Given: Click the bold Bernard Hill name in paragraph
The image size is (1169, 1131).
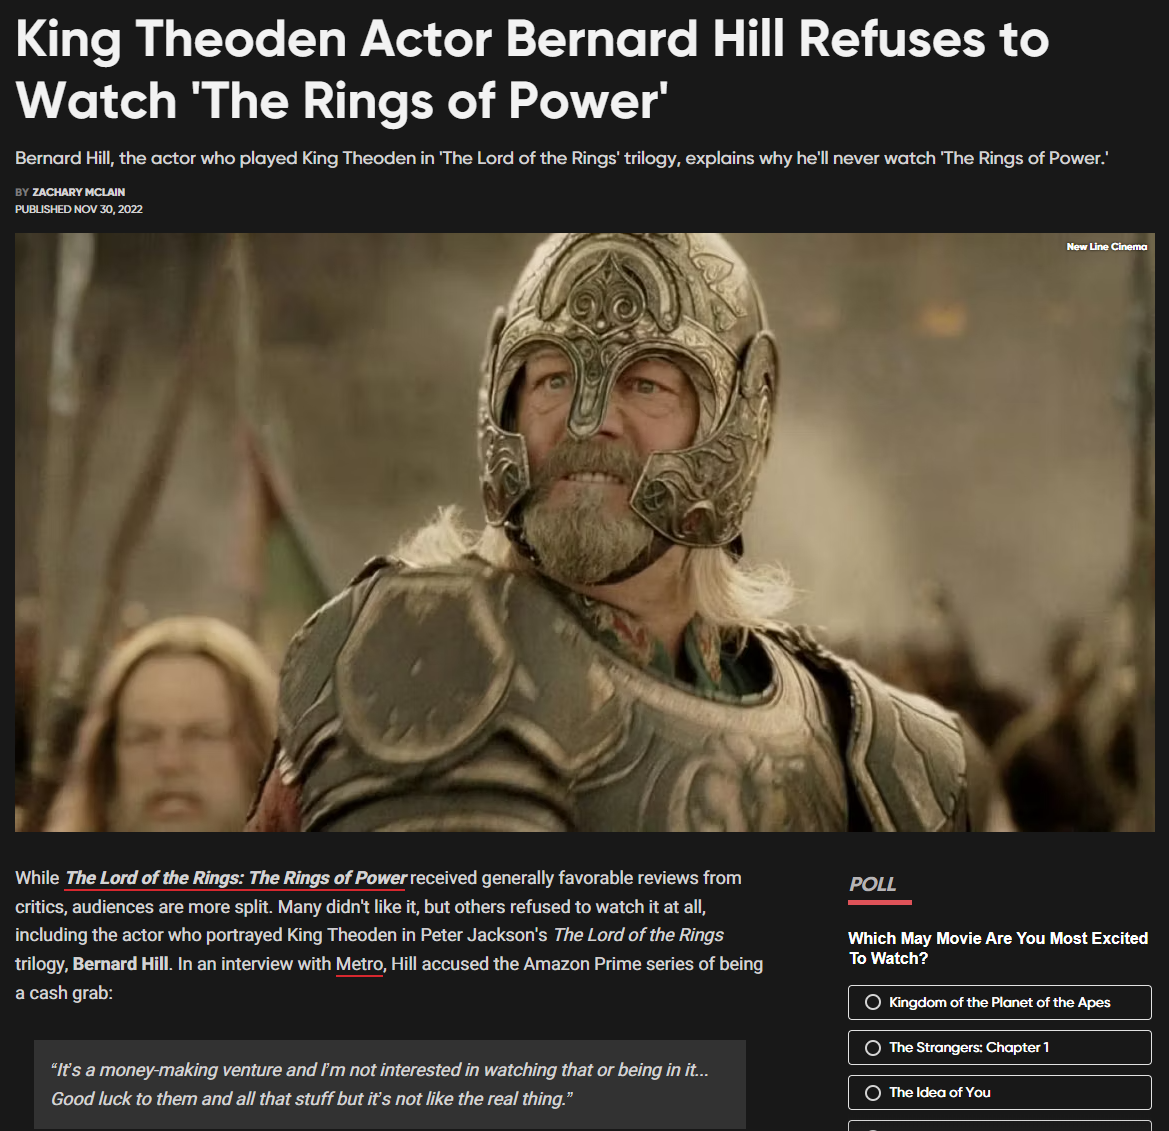Looking at the screenshot, I should click(x=120, y=963).
